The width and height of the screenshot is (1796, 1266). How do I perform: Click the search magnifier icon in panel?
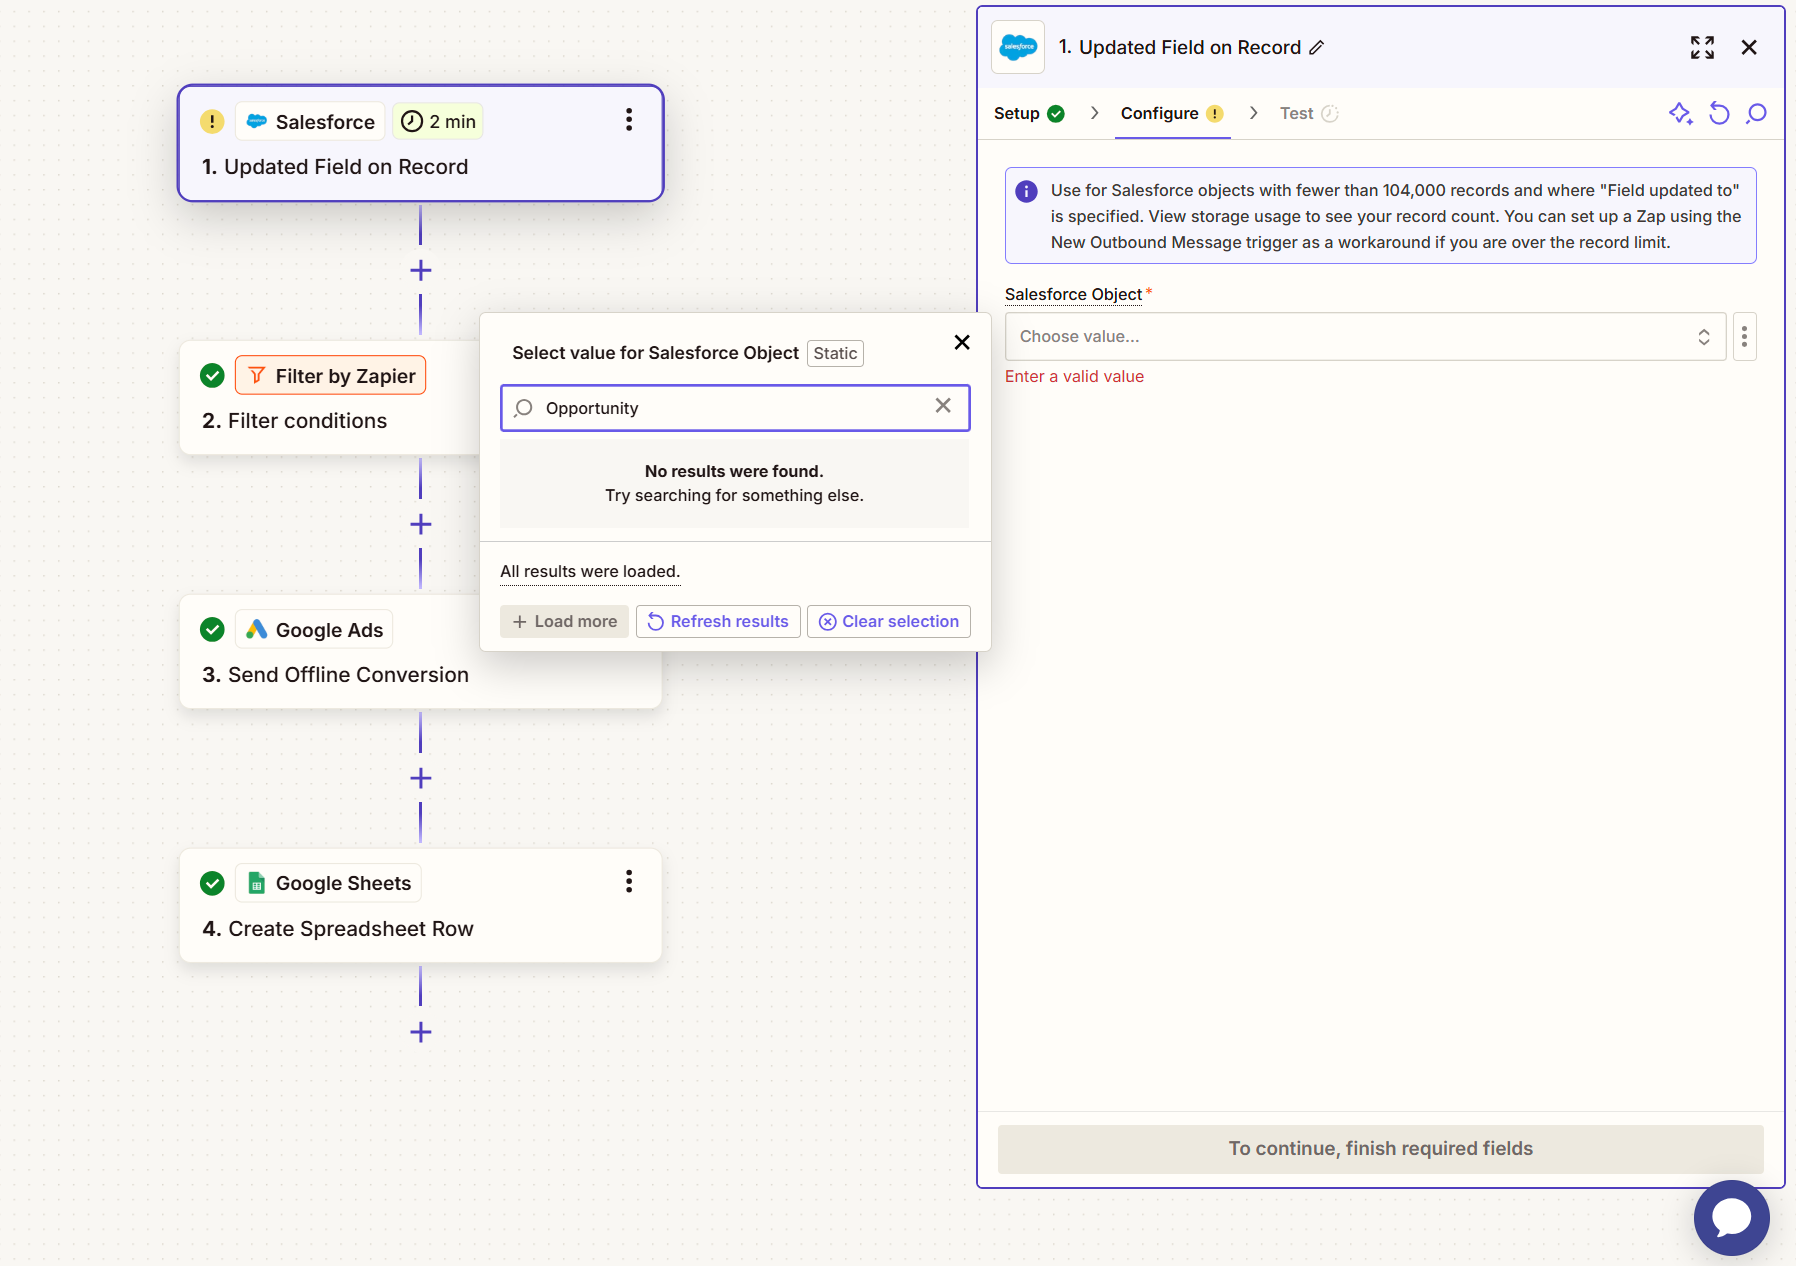pos(1756,113)
